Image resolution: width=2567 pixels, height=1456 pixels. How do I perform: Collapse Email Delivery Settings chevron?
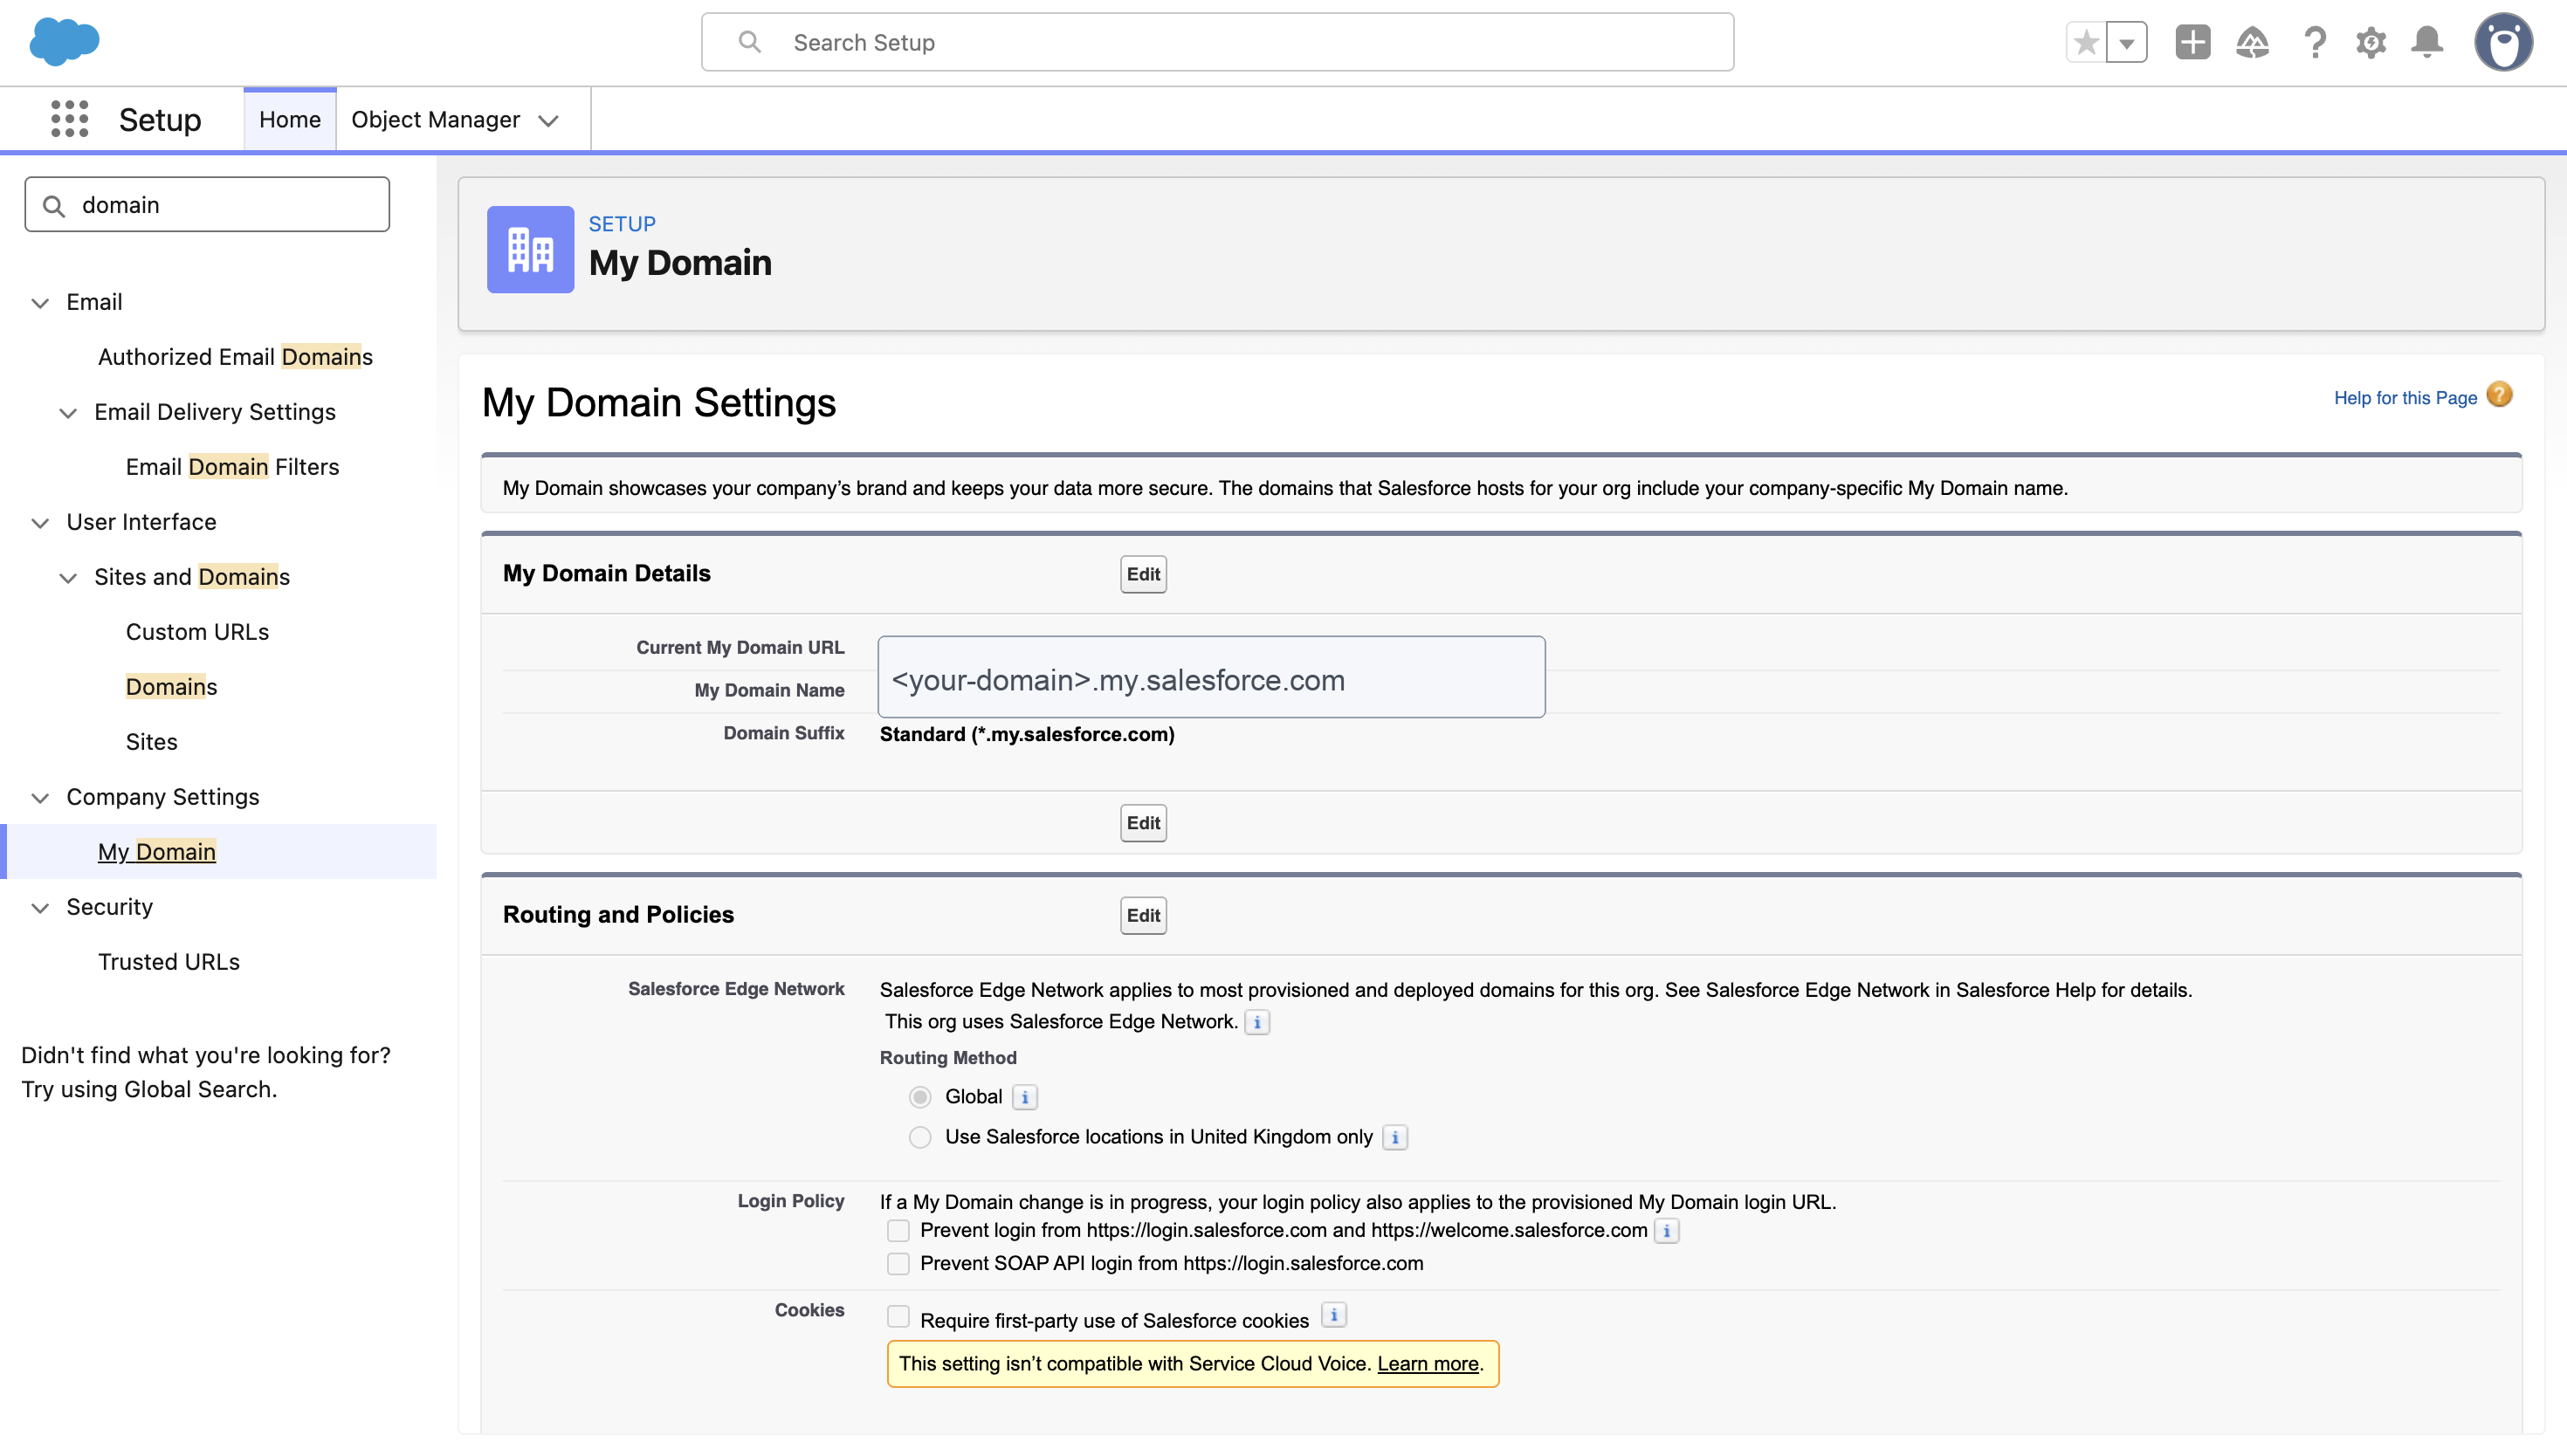68,413
